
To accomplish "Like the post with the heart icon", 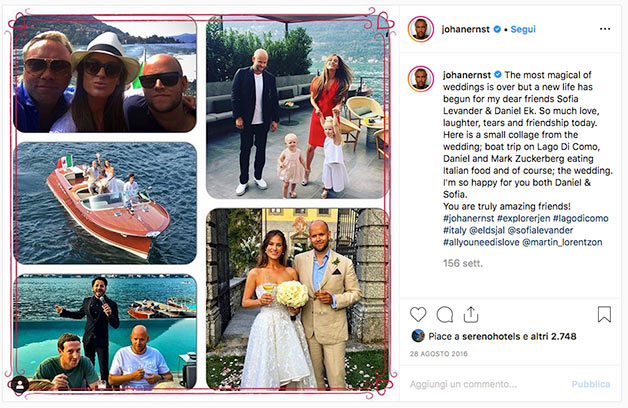I will click(418, 314).
